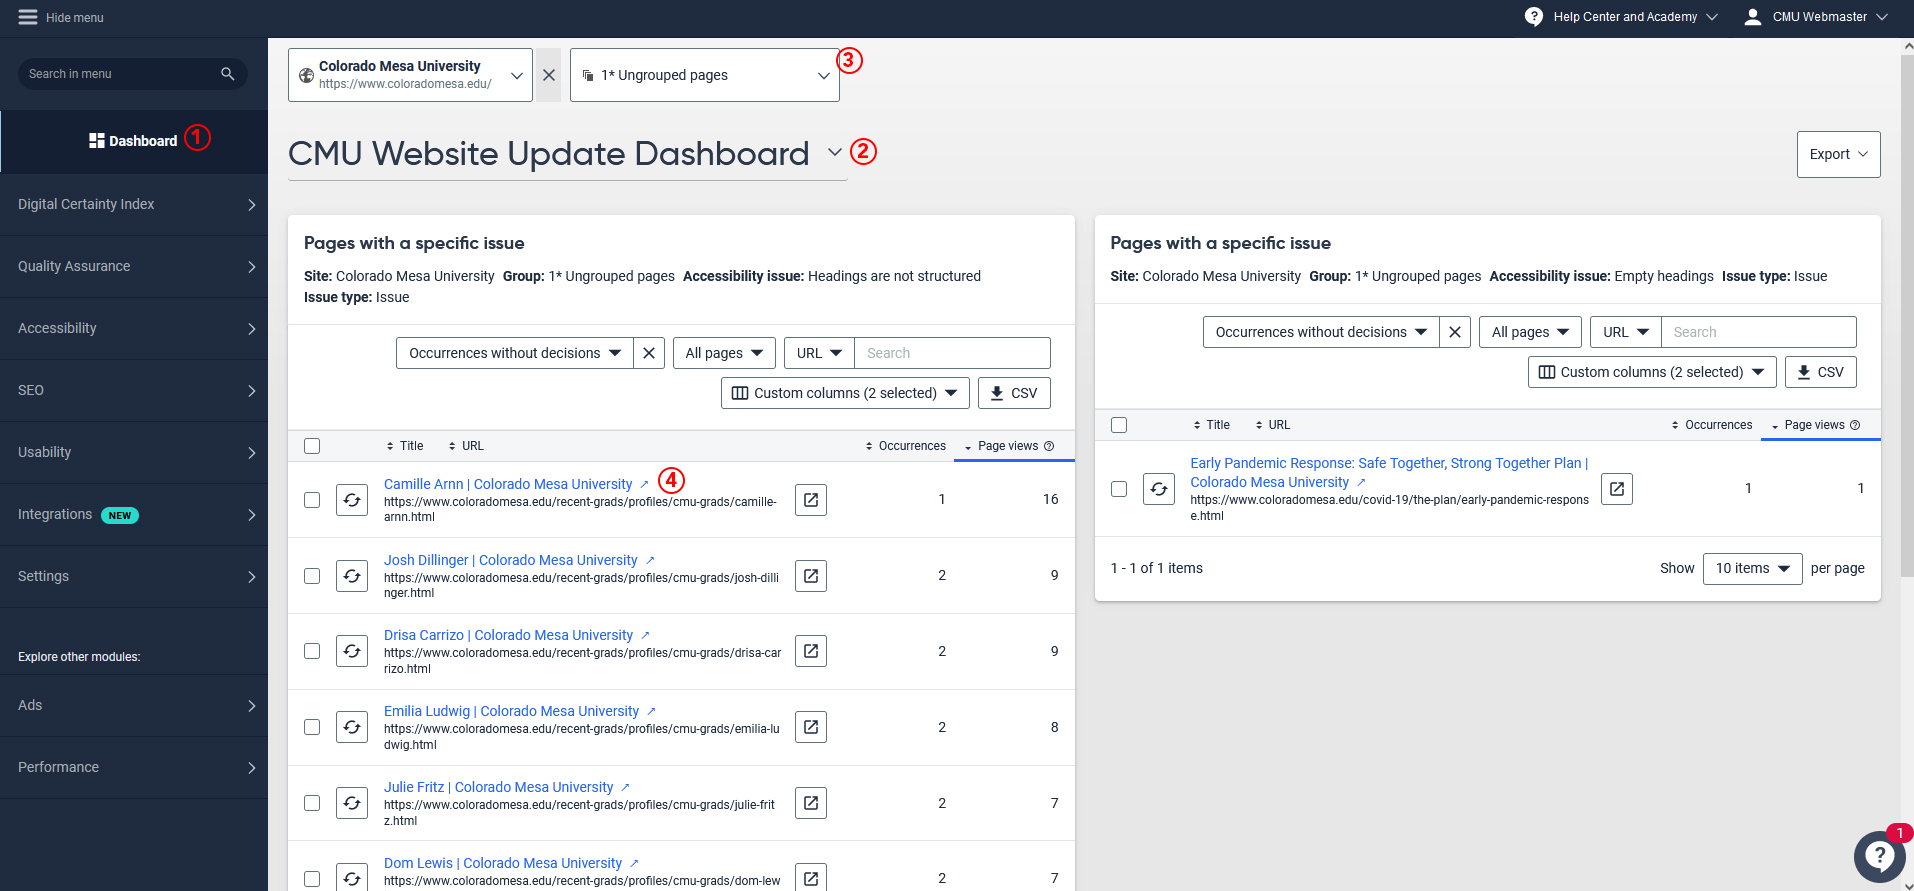Screen dimensions: 1914x891
Task: Select all rows checkbox in right table
Action: (x=1119, y=425)
